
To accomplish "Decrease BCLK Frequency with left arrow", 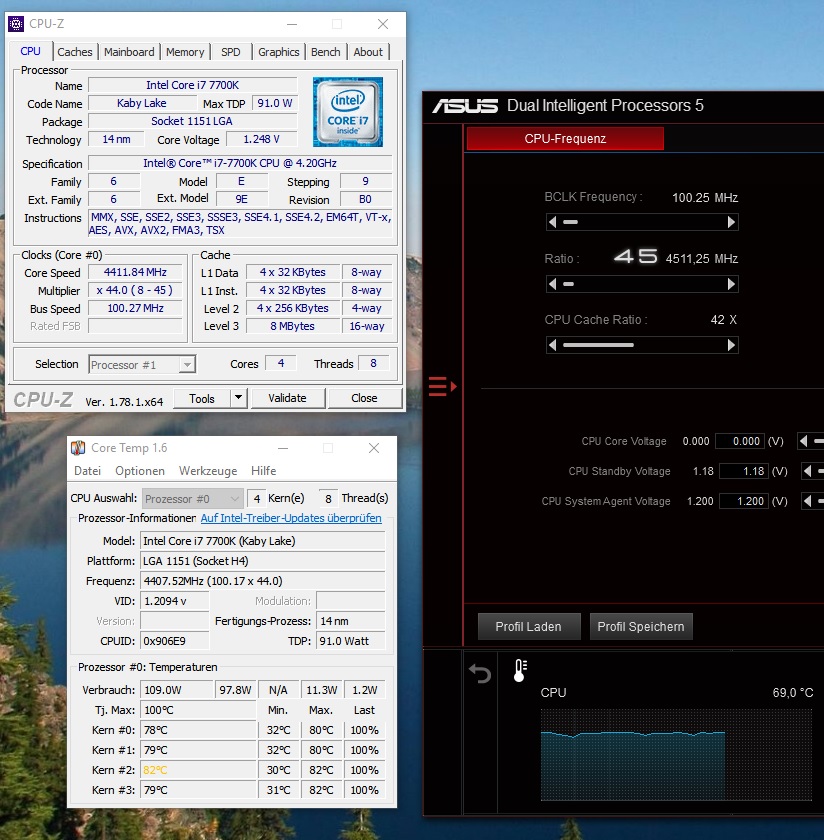I will (552, 222).
